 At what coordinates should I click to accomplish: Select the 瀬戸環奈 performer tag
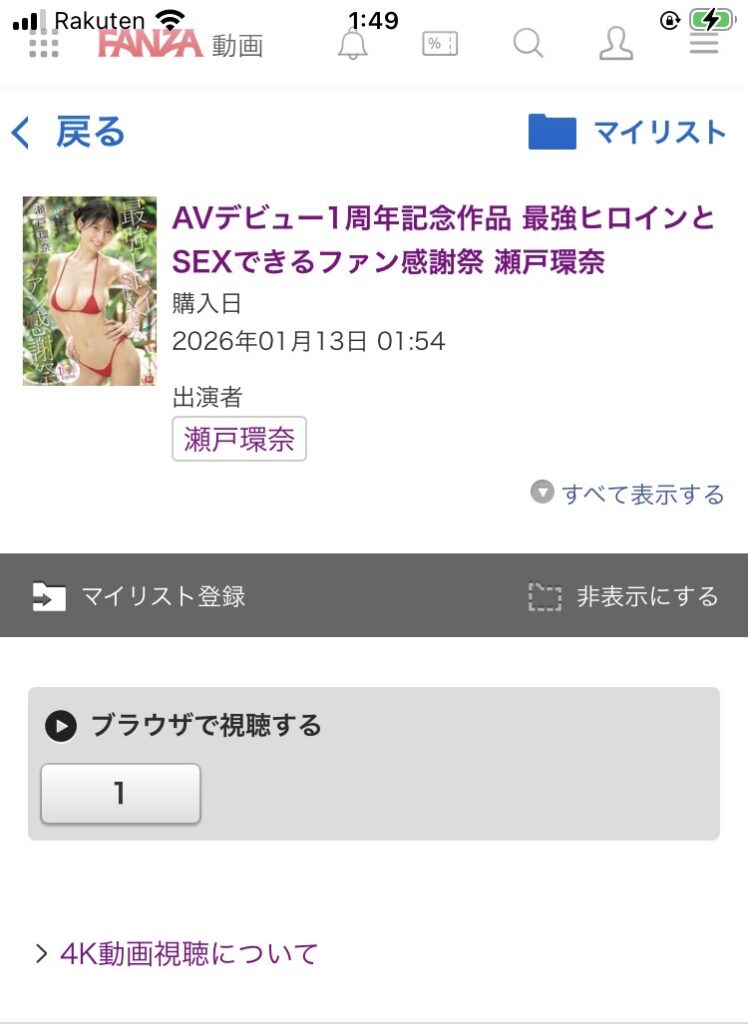point(239,439)
